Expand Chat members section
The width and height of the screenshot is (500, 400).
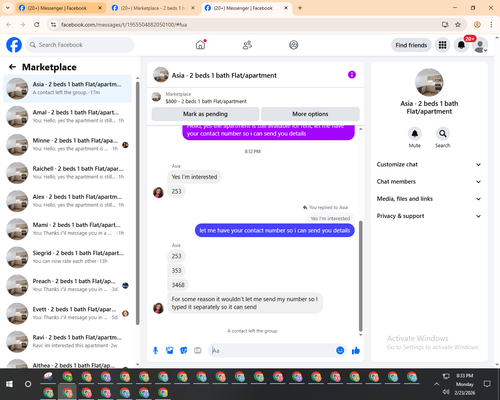(429, 182)
